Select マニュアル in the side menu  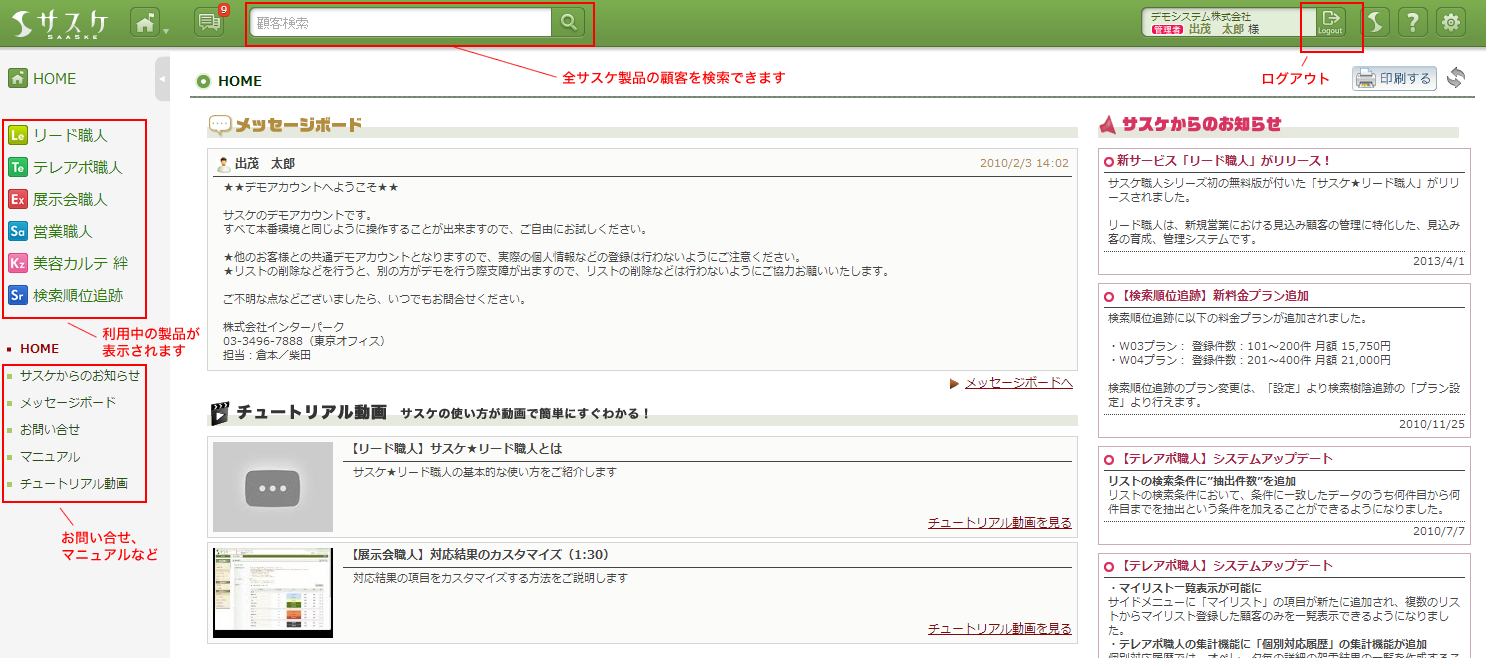click(x=50, y=456)
